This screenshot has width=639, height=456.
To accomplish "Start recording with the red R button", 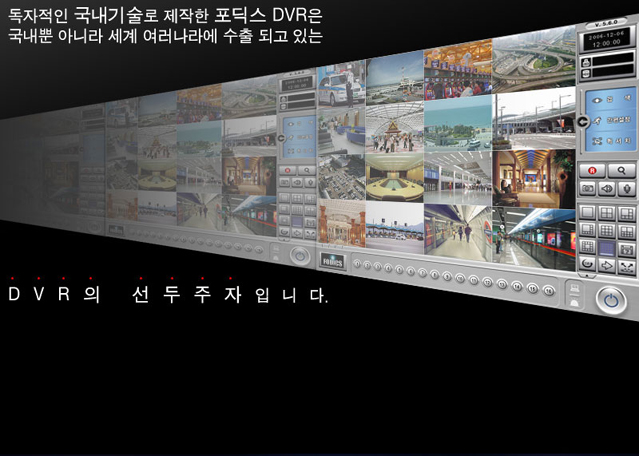I will tap(592, 171).
